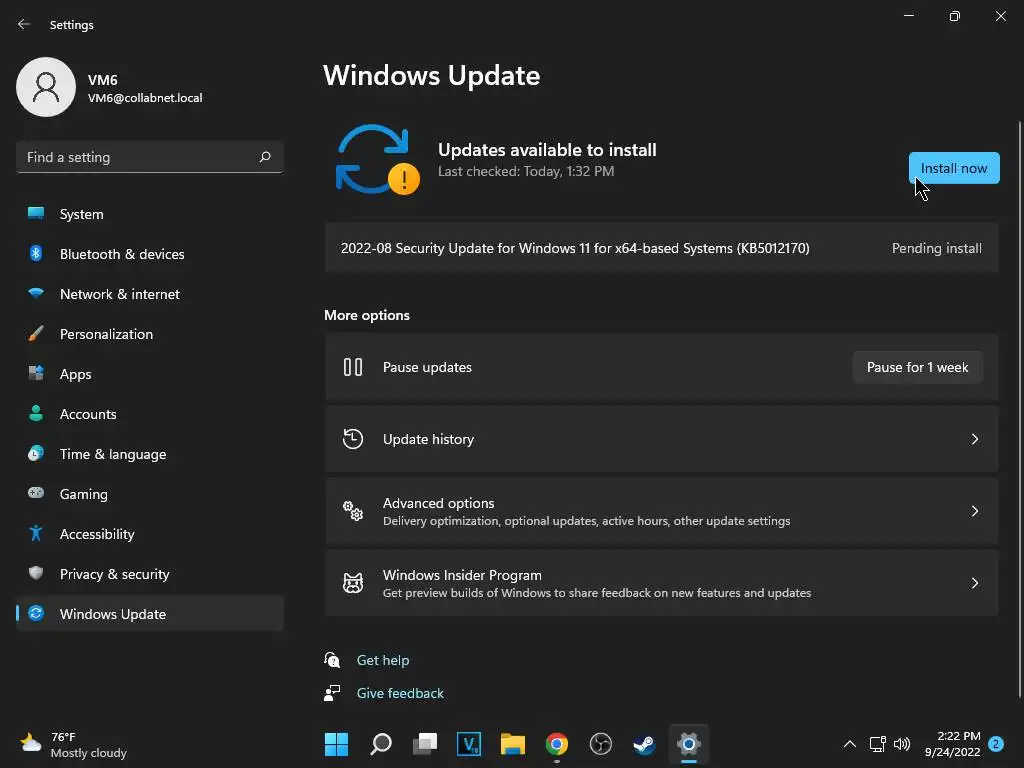Open Steam from the taskbar
This screenshot has height=768, width=1024.
pyautogui.click(x=645, y=744)
